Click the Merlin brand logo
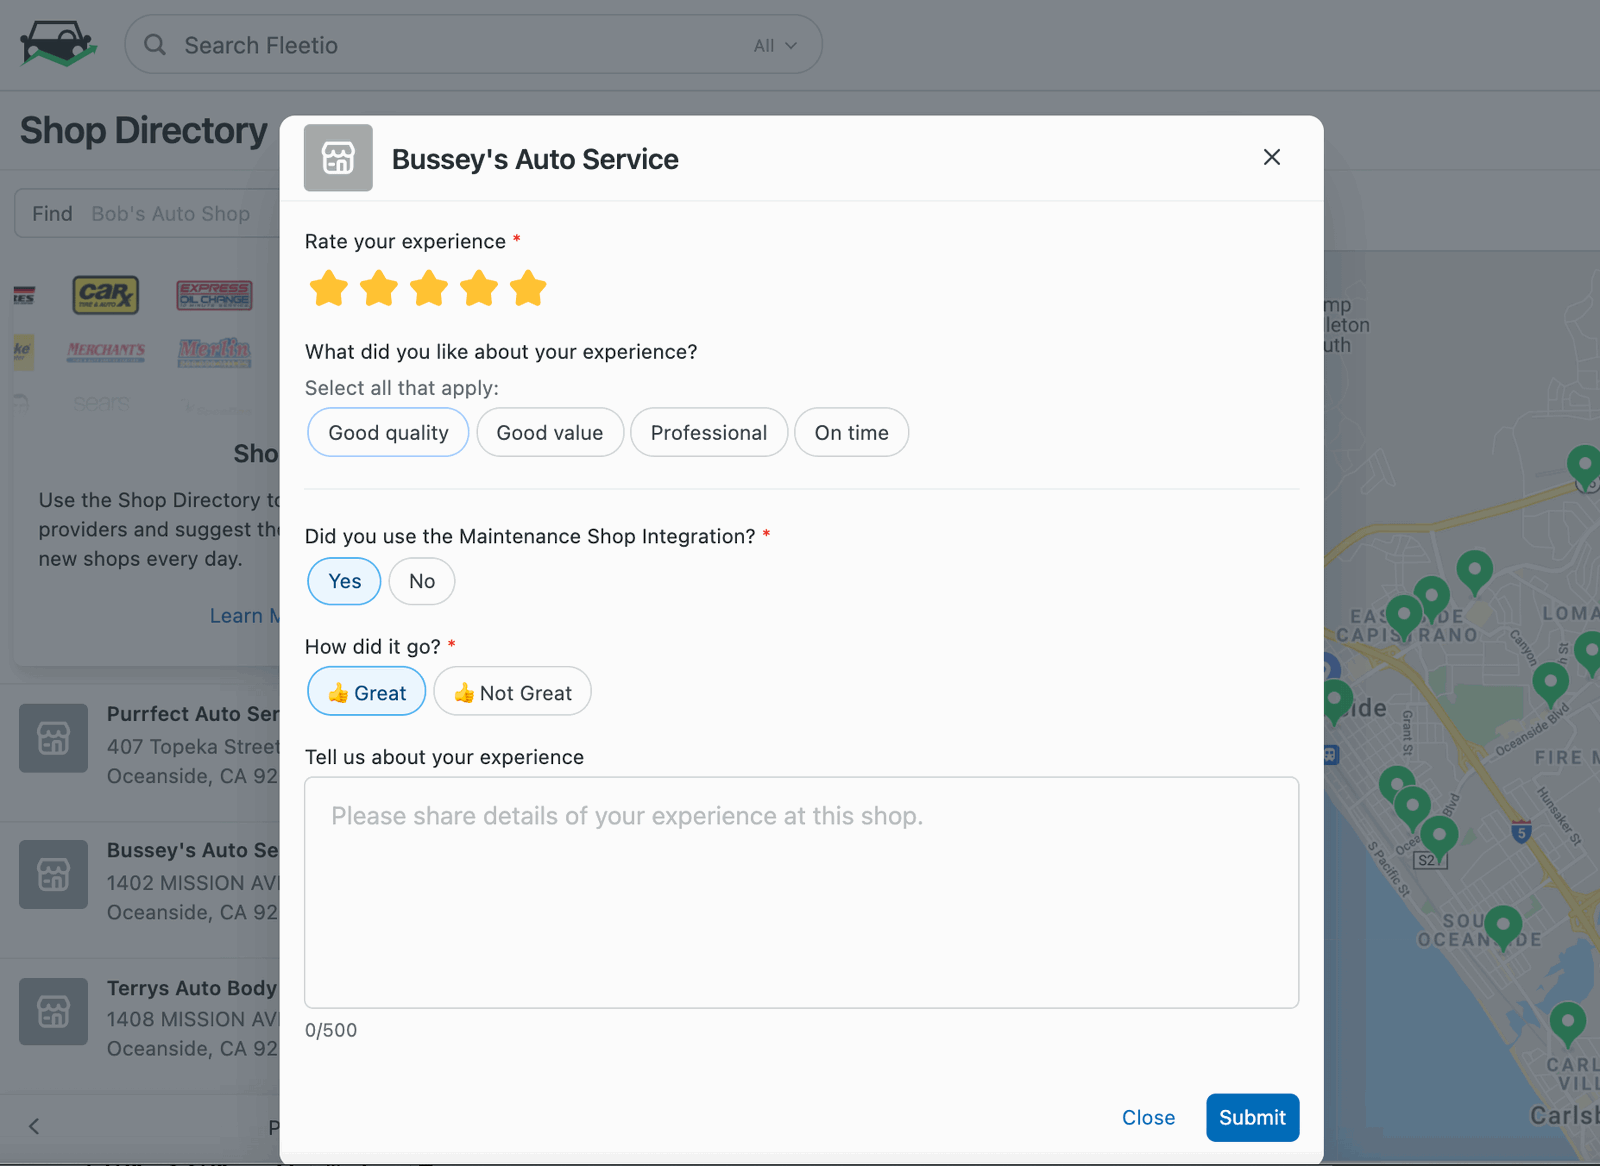Viewport: 1600px width, 1166px height. [215, 351]
